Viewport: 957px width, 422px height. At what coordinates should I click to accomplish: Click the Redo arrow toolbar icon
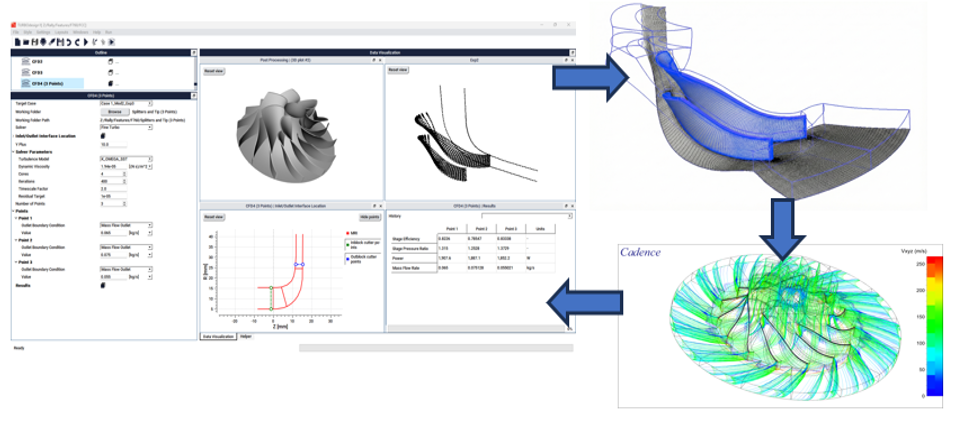click(77, 42)
